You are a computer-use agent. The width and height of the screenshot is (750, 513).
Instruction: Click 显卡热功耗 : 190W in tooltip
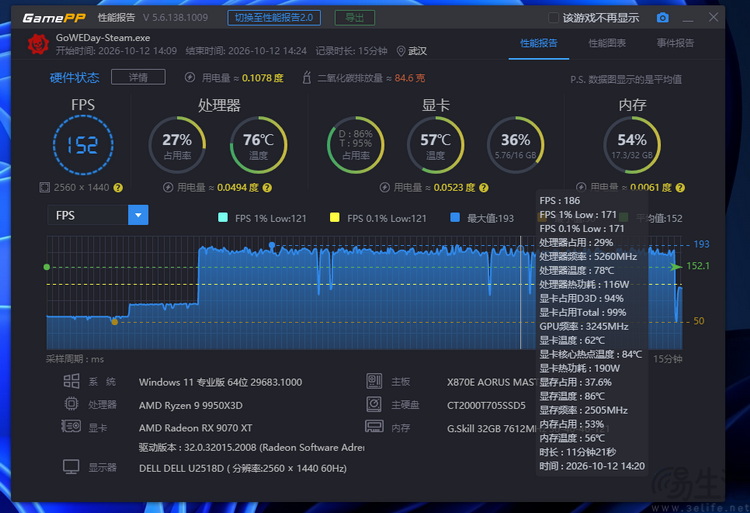[579, 368]
